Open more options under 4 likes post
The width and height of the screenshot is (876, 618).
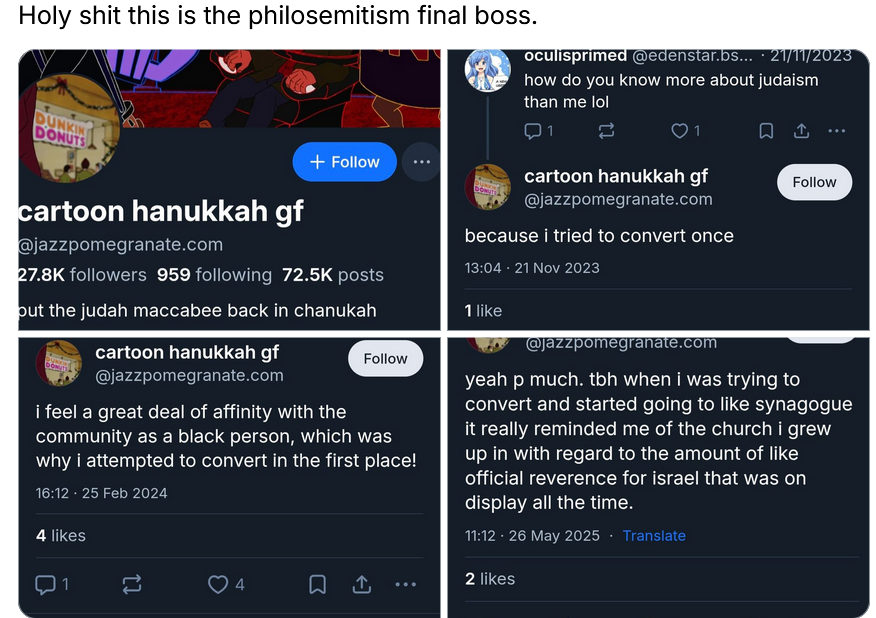click(x=405, y=584)
